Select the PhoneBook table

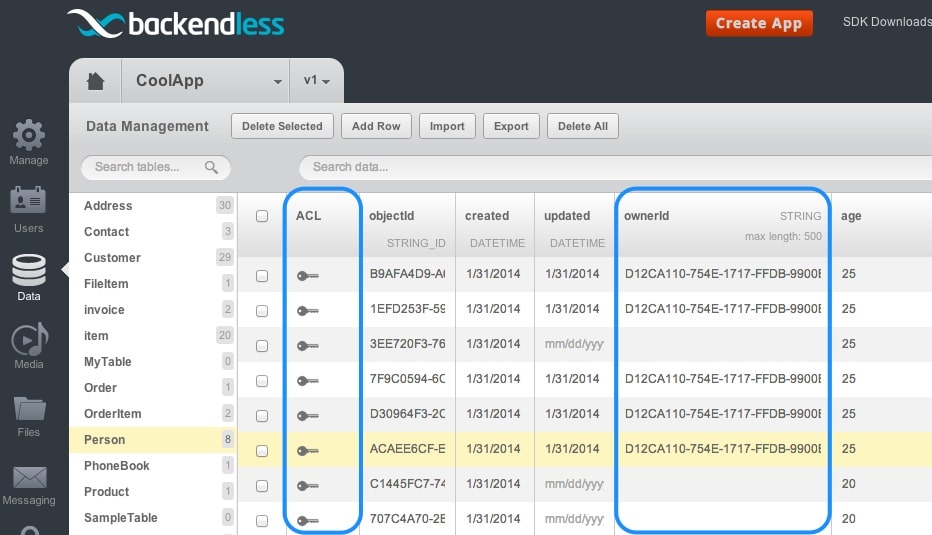[153, 466]
